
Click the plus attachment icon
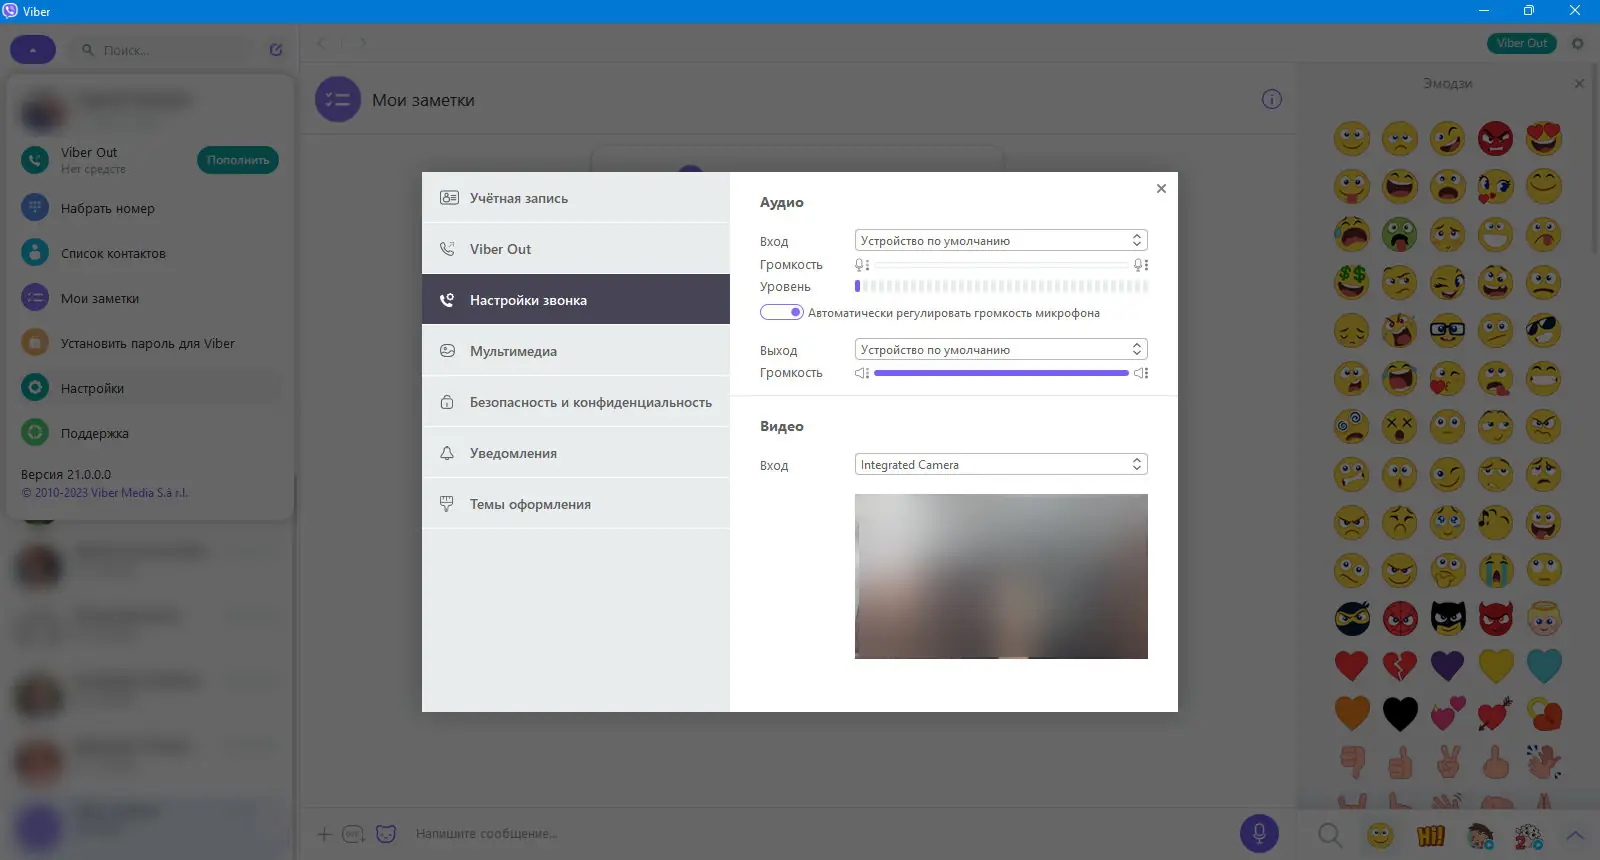[324, 834]
